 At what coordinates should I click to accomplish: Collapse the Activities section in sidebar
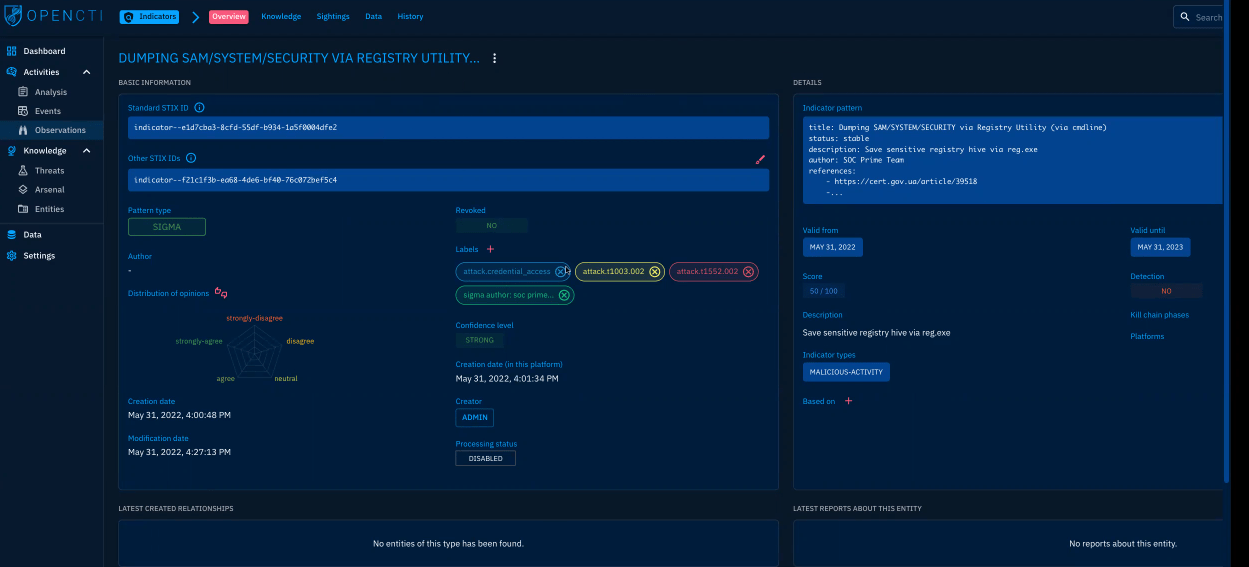tap(87, 72)
